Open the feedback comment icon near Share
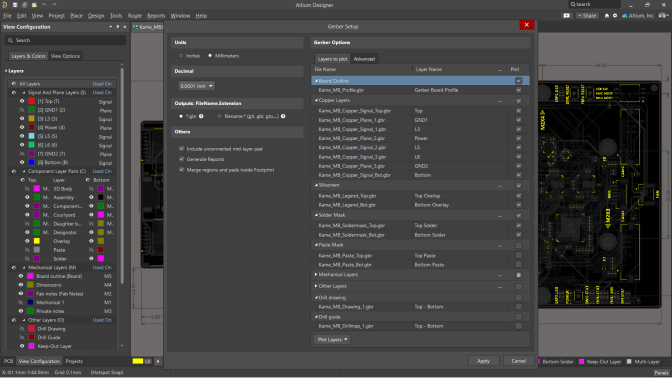 [567, 15]
